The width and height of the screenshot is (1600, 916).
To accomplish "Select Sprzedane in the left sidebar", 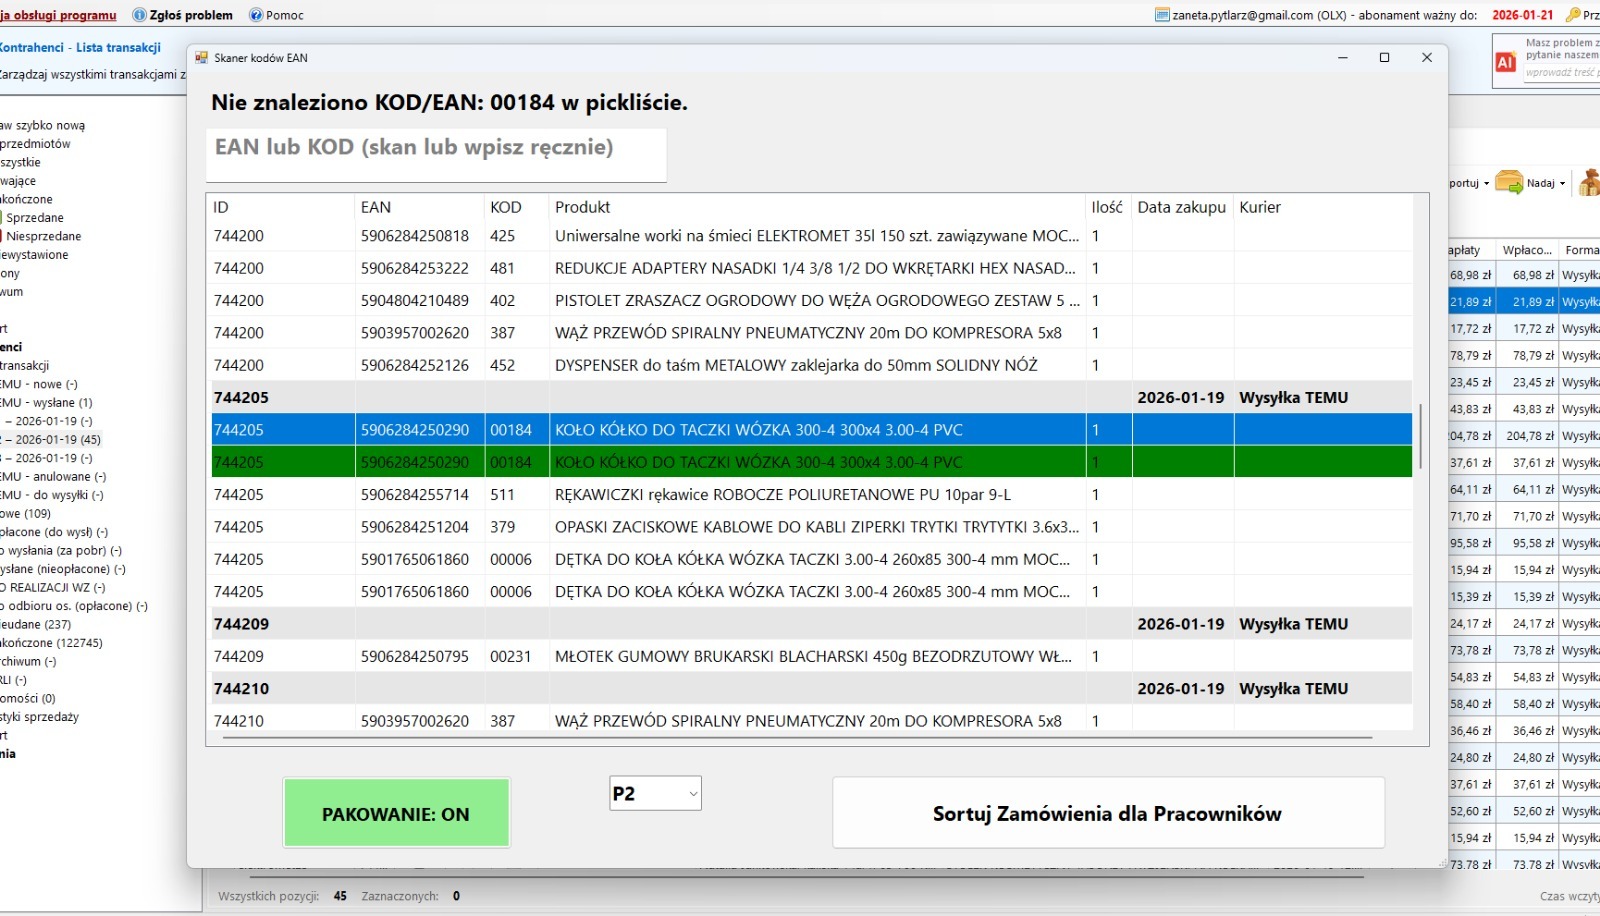I will pyautogui.click(x=35, y=218).
